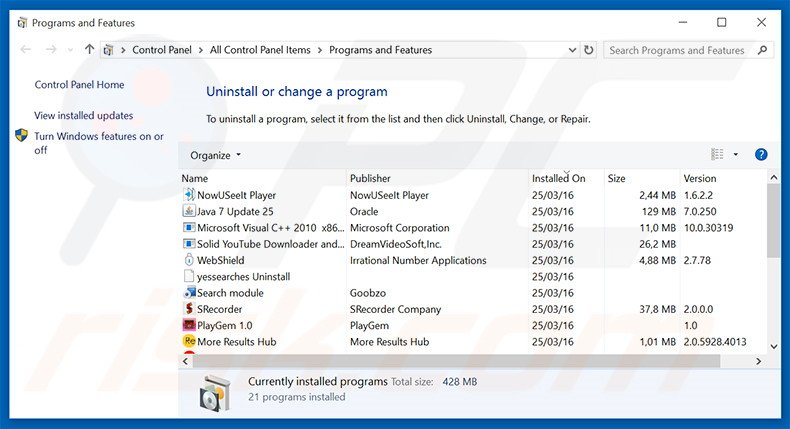Click the Microsoft Visual C++ 2010 icon

[x=189, y=227]
